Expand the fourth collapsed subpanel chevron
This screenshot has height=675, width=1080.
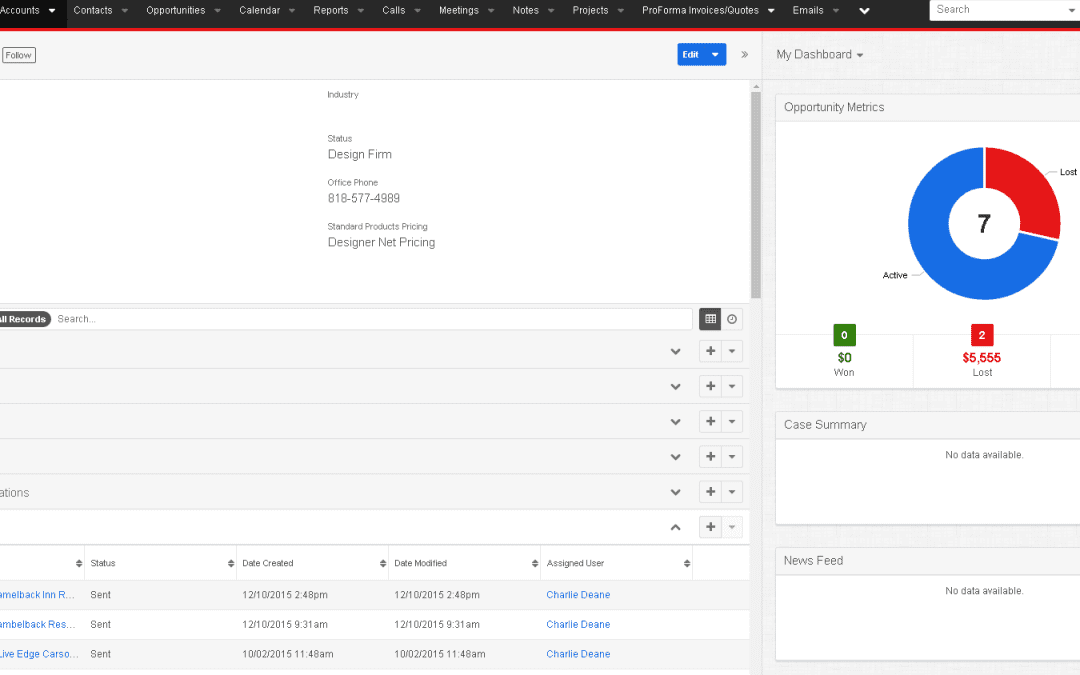[676, 457]
